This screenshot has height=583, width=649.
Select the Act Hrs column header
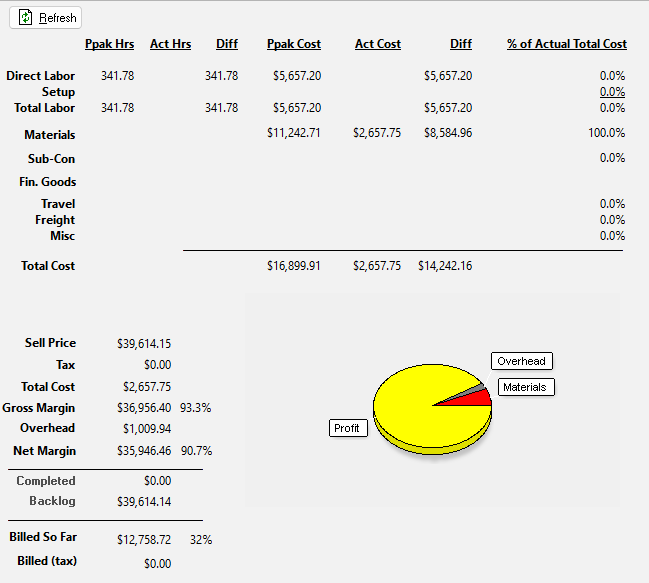coord(170,44)
